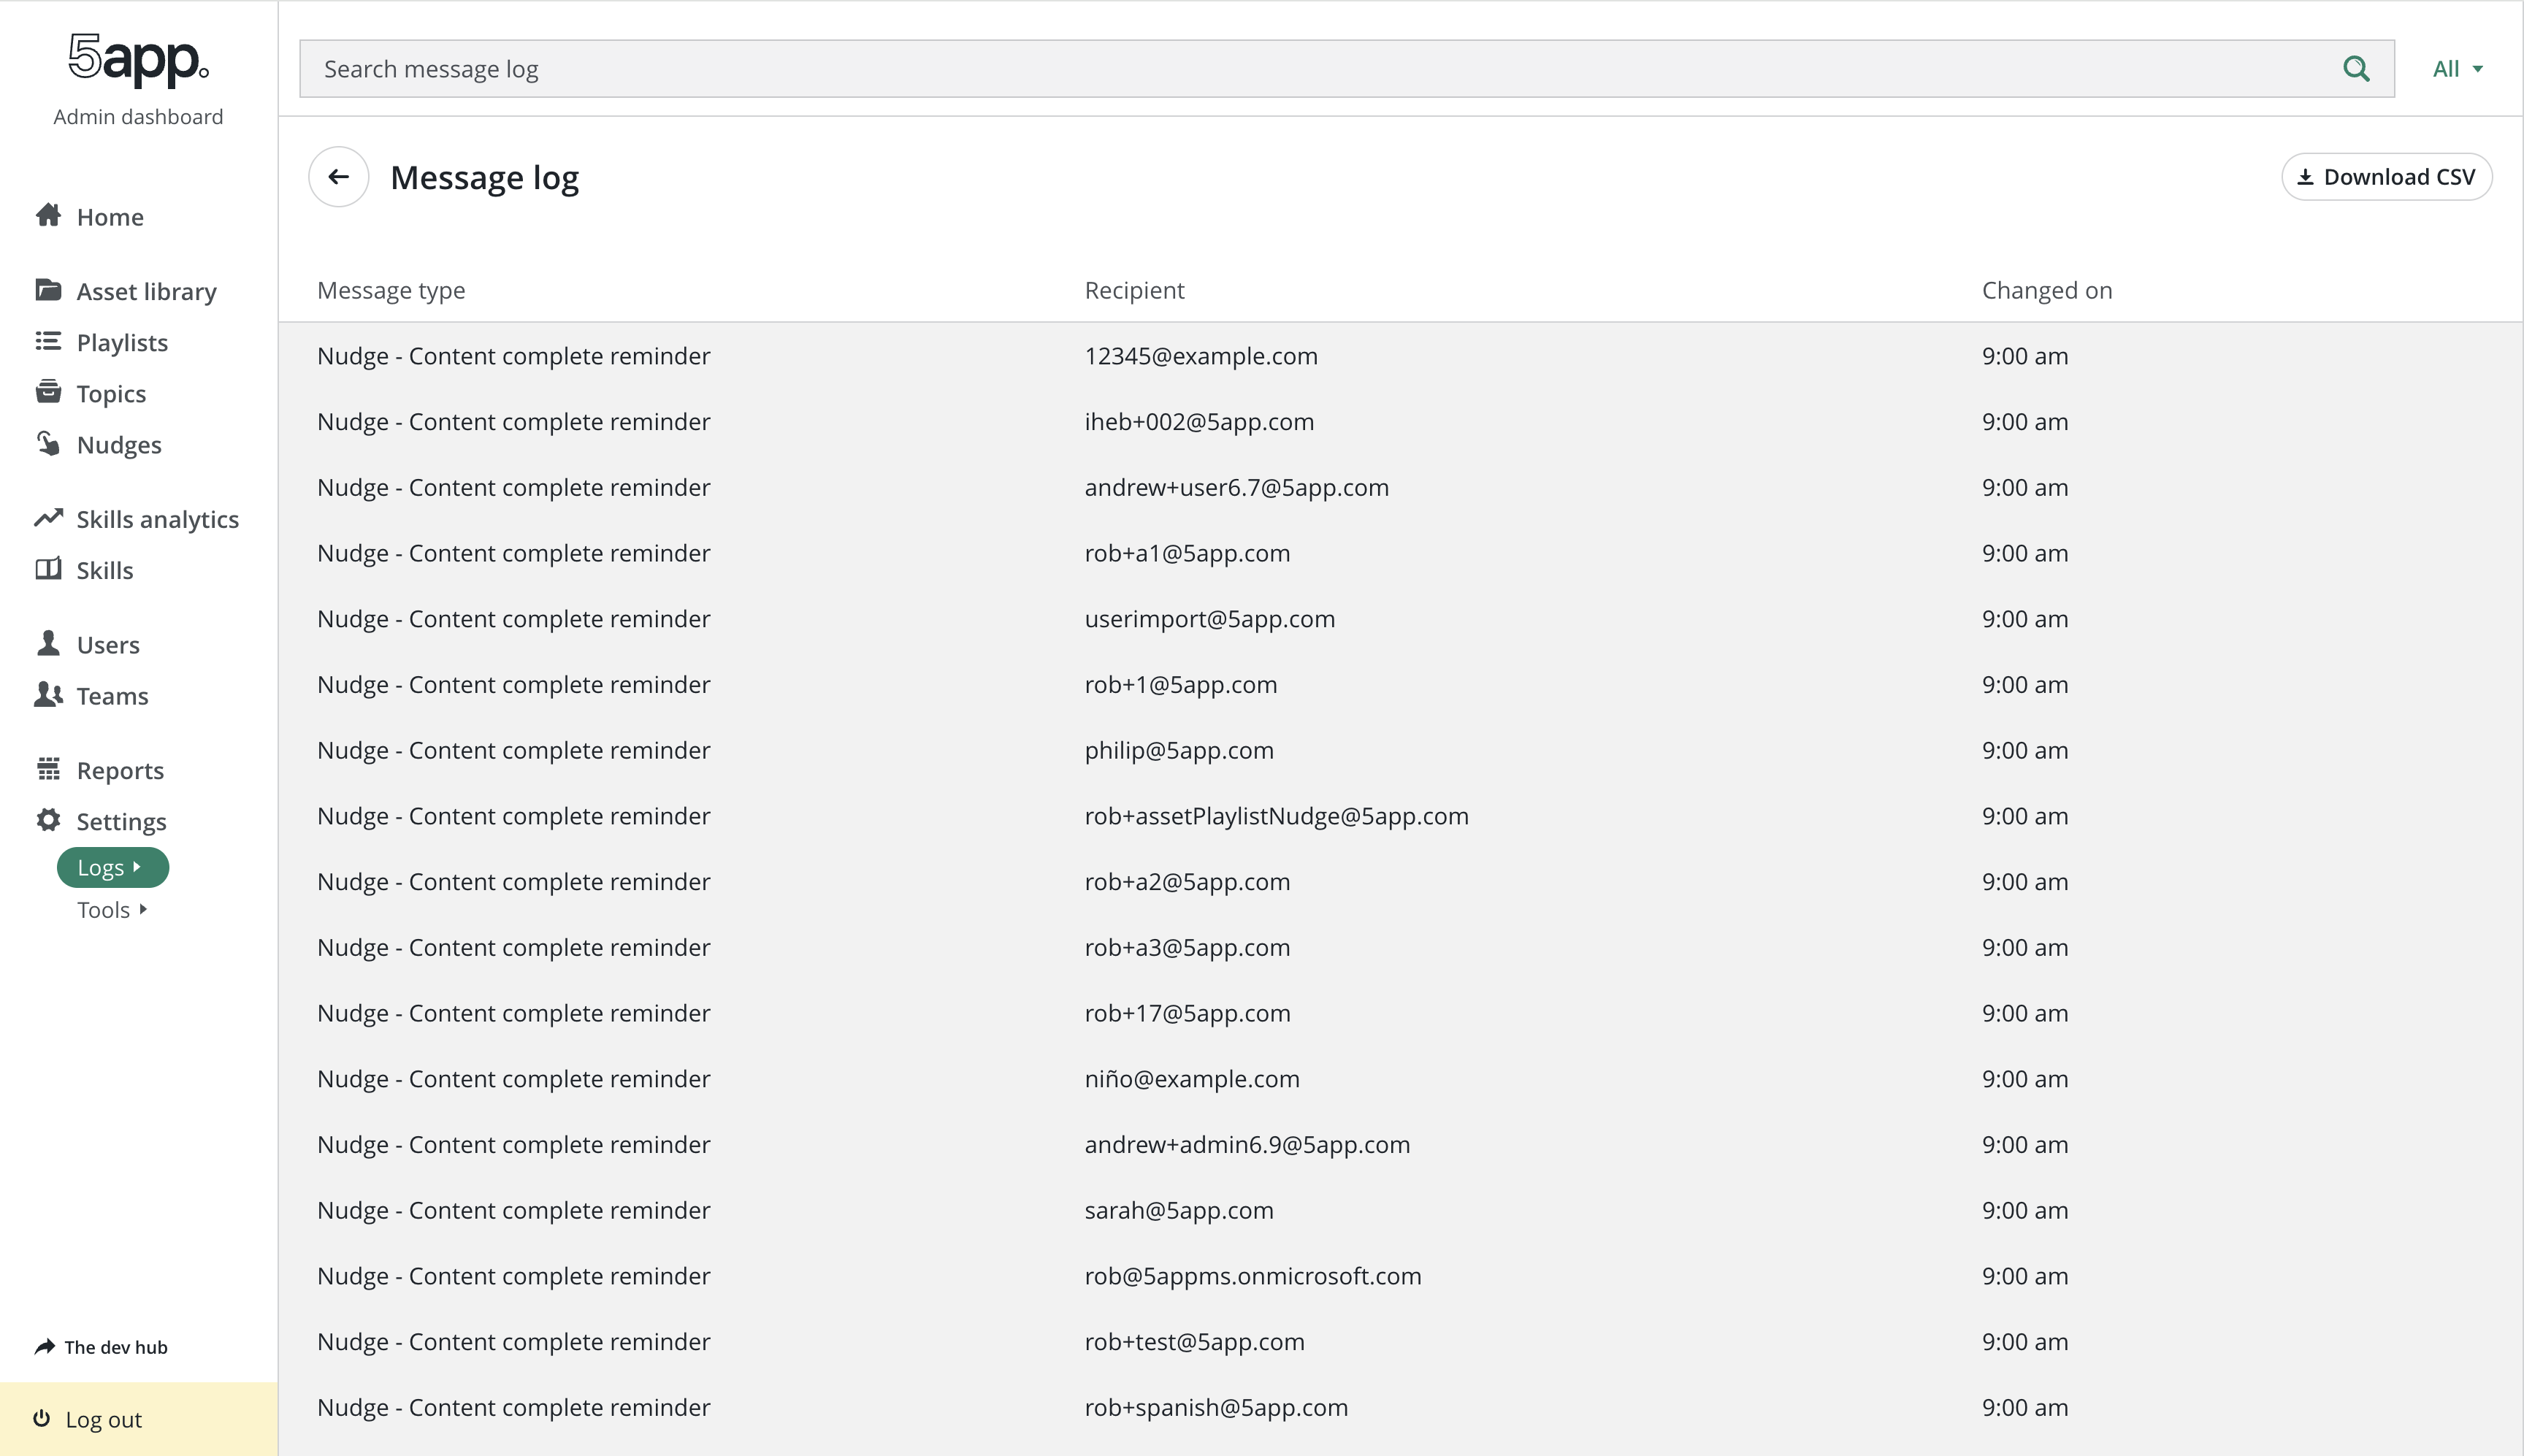
Task: Select recipient iheb+002@5app.com
Action: point(1199,422)
